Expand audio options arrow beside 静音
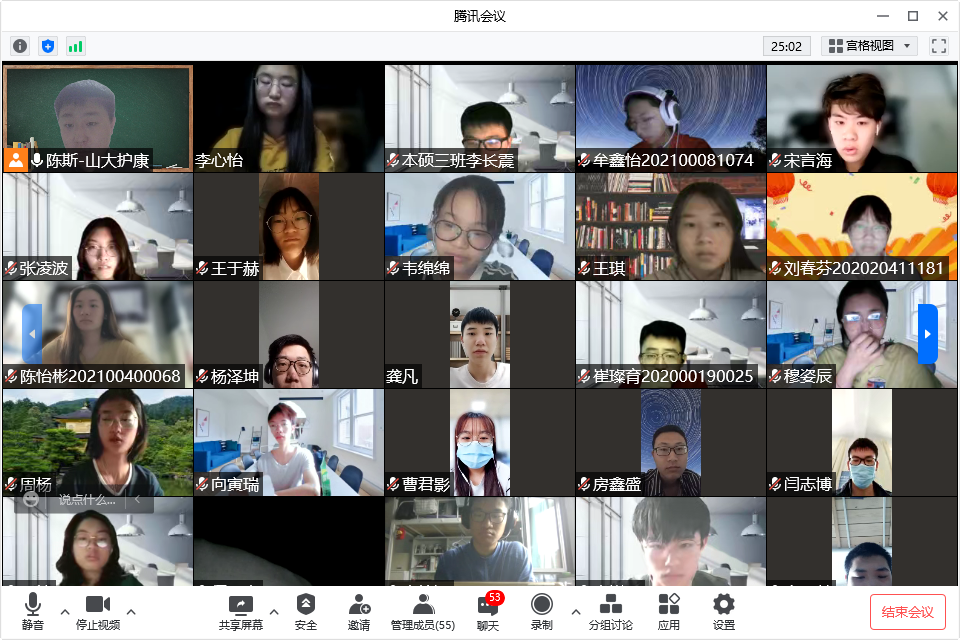 (65, 611)
